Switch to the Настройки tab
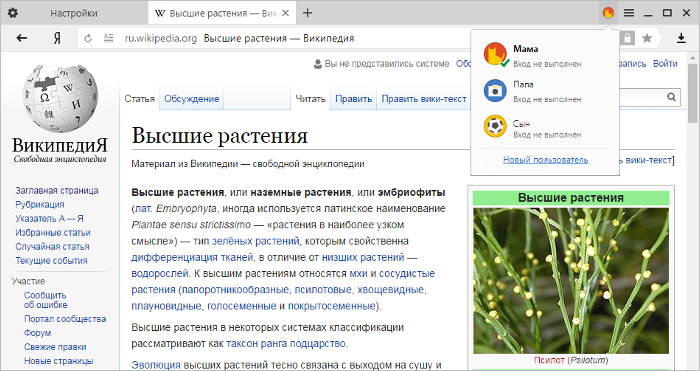Image resolution: width=700 pixels, height=371 pixels. coord(74,13)
